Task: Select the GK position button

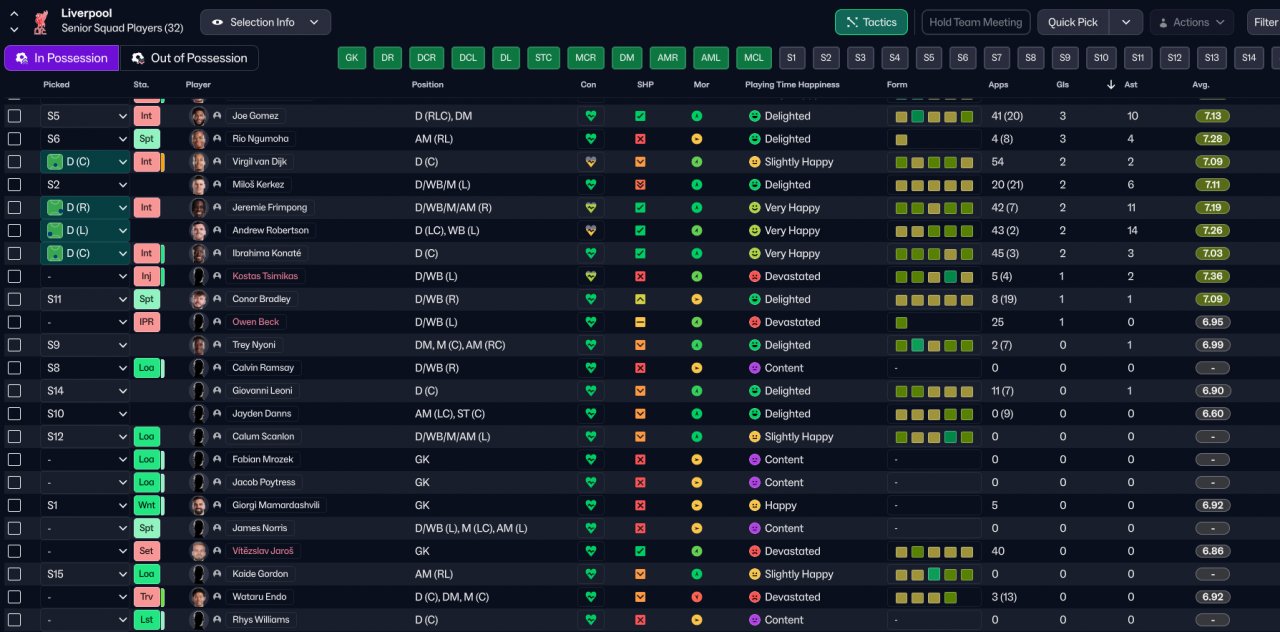Action: (352, 58)
